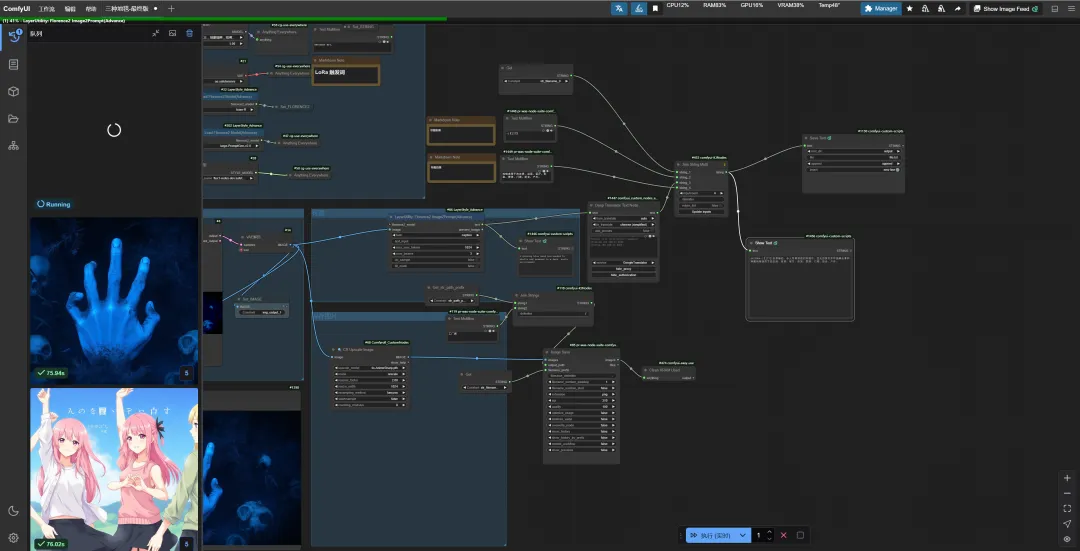Open the pink-haired anime girls thumbnail

[x=114, y=469]
